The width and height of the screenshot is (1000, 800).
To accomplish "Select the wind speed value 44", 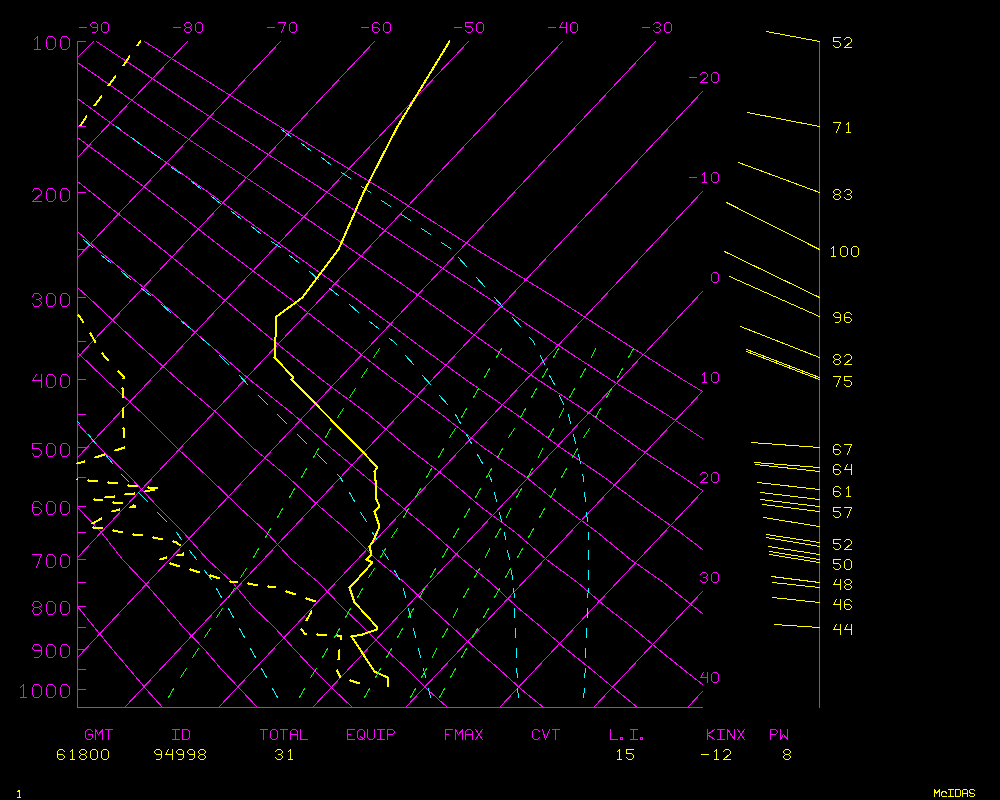I will (842, 629).
